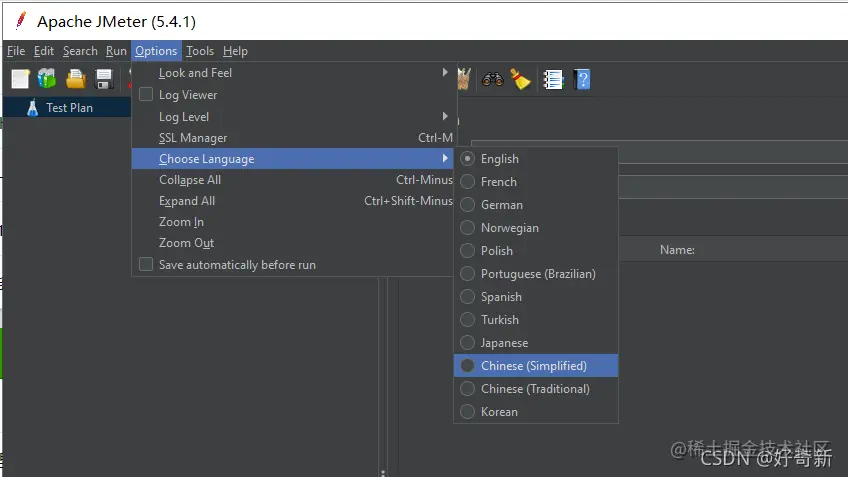Click the JMeter feather logo in title bar
This screenshot has height=477, width=848.
(x=21, y=21)
